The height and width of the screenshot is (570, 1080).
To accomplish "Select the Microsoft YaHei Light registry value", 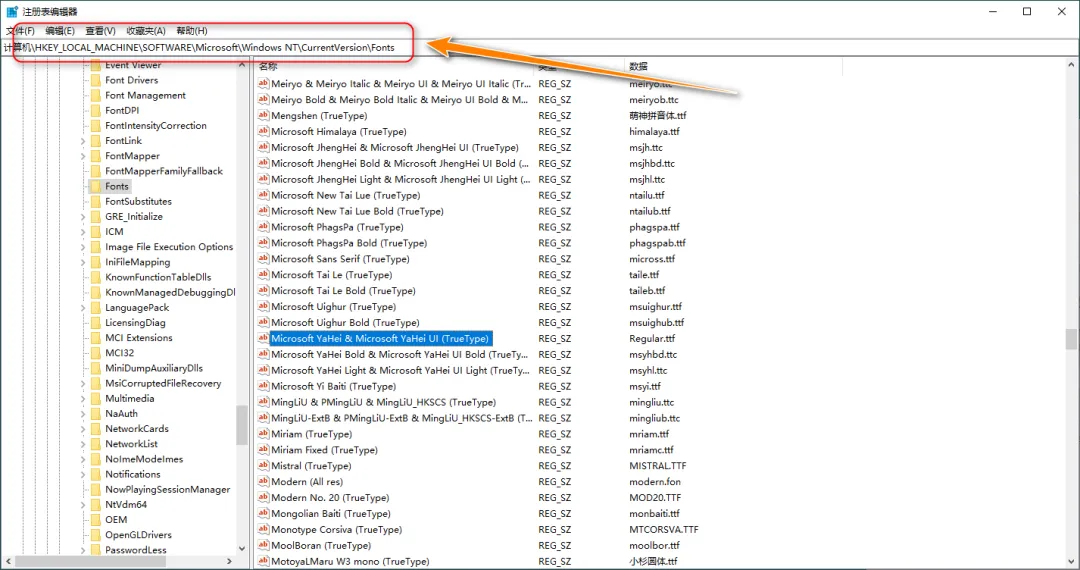I will click(399, 370).
